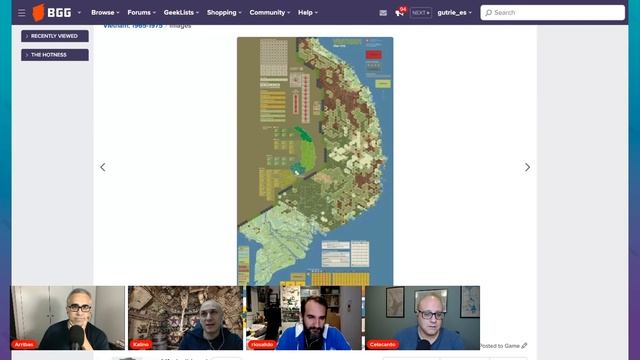
Task: Open the Community menu
Action: 270,13
